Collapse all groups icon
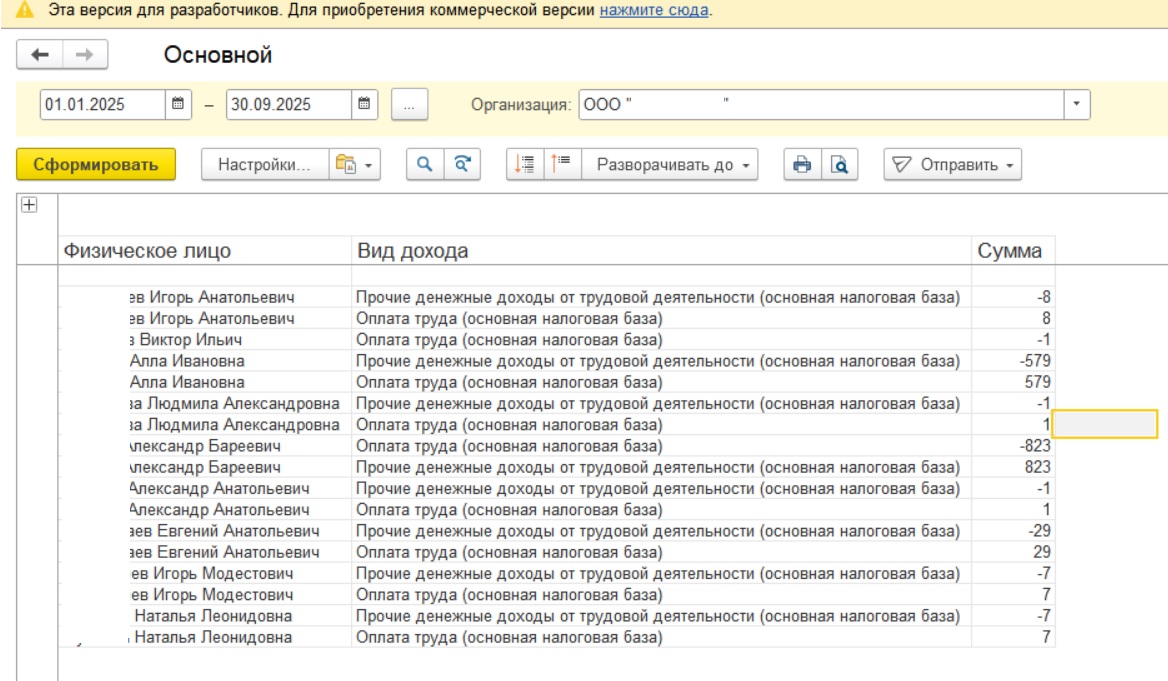The height and width of the screenshot is (681, 1168). pyautogui.click(x=560, y=165)
